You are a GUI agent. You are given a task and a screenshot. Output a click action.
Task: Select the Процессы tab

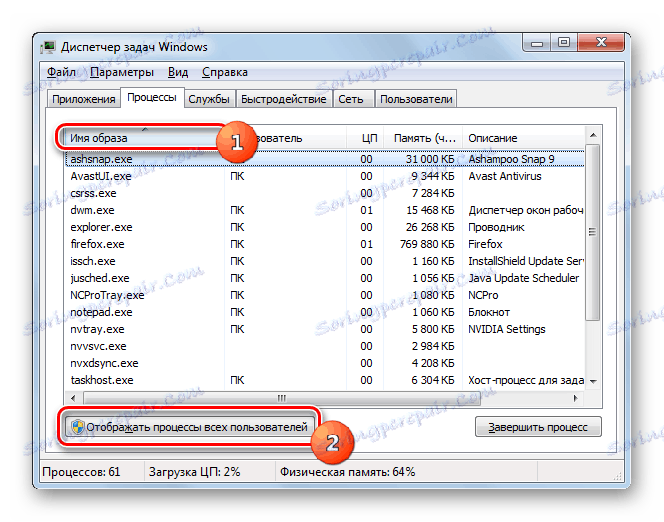pyautogui.click(x=152, y=97)
